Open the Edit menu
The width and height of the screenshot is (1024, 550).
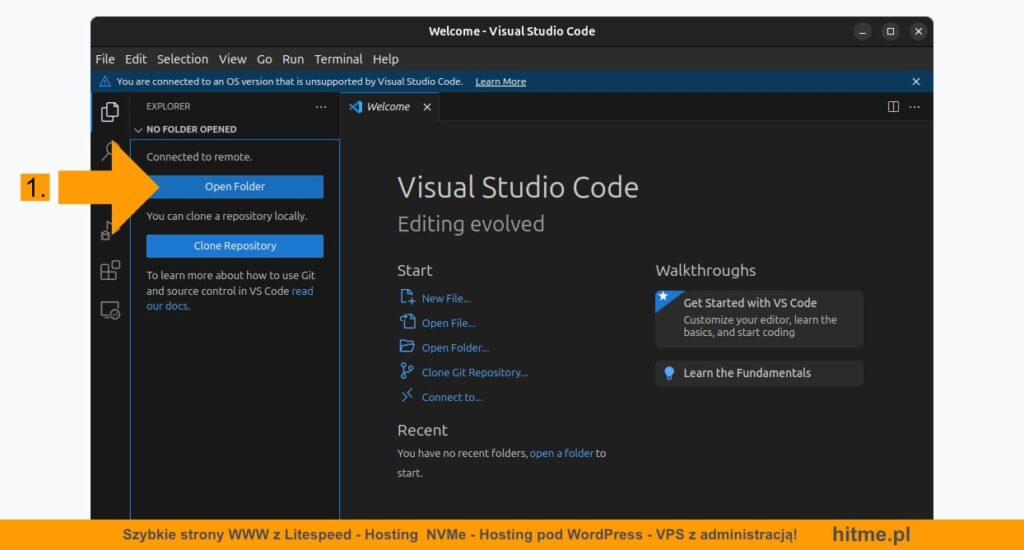tap(136, 59)
